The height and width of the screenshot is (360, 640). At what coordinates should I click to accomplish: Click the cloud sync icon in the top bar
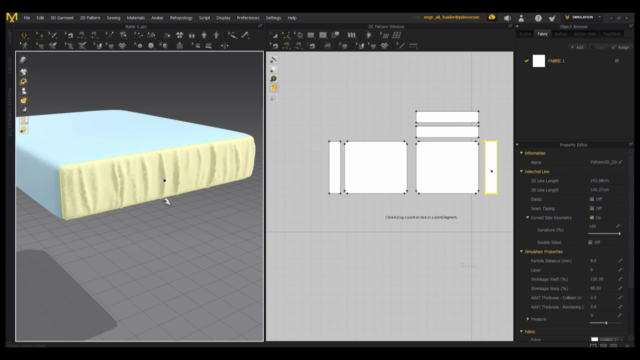click(492, 17)
